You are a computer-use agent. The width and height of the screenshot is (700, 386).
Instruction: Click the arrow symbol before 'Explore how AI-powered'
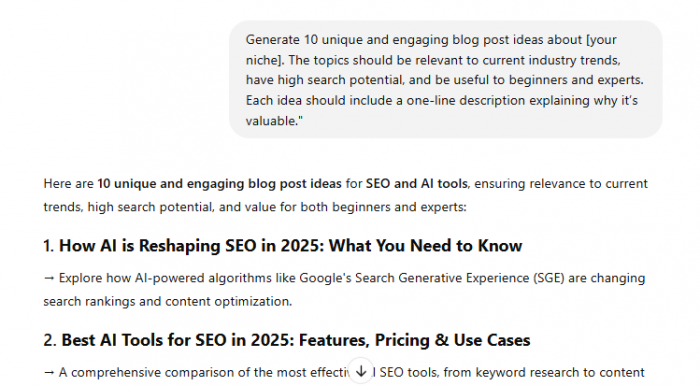pos(49,278)
